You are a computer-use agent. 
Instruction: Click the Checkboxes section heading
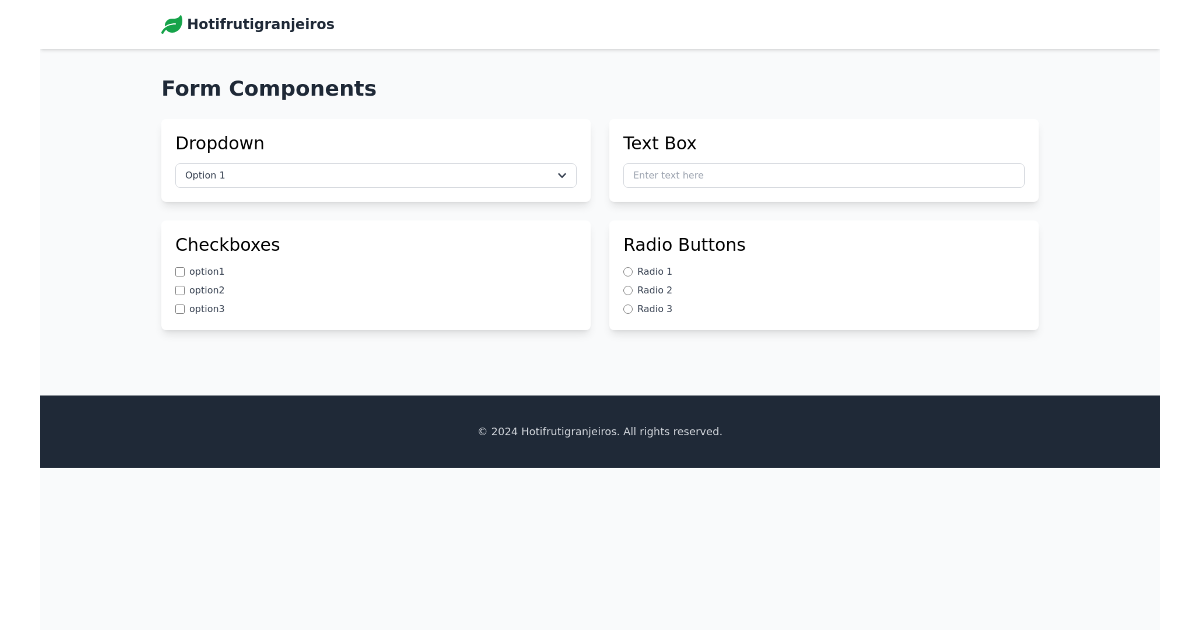(227, 245)
